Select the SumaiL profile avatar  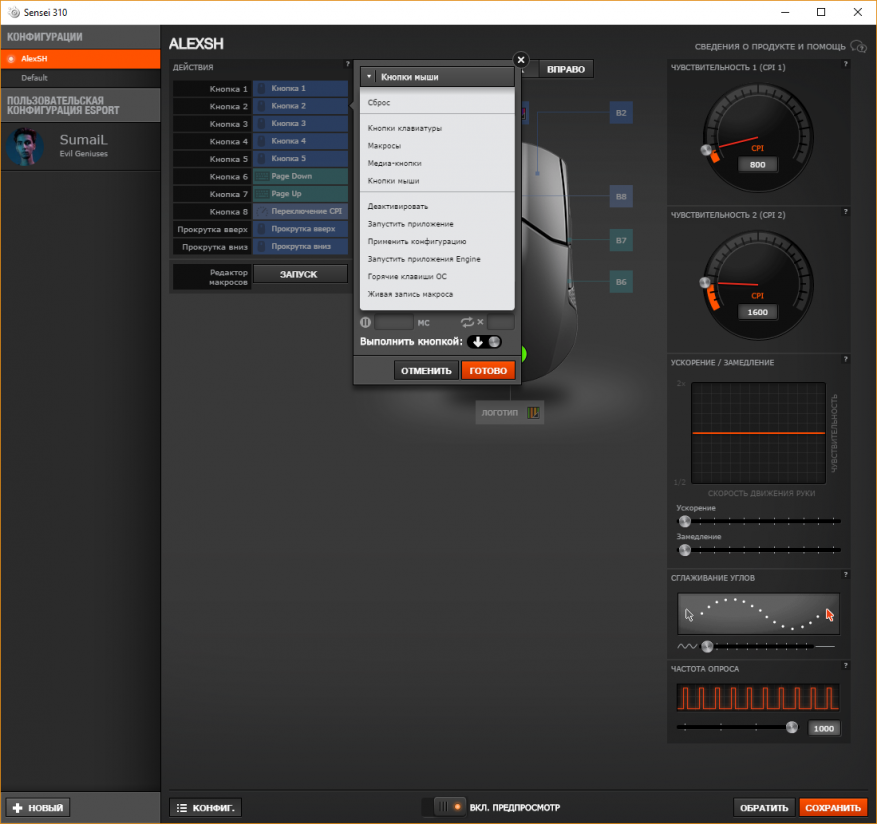[x=25, y=147]
